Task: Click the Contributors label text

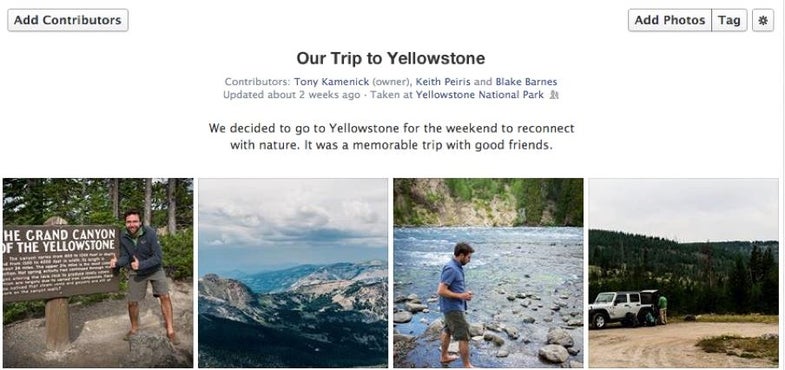Action: 257,82
